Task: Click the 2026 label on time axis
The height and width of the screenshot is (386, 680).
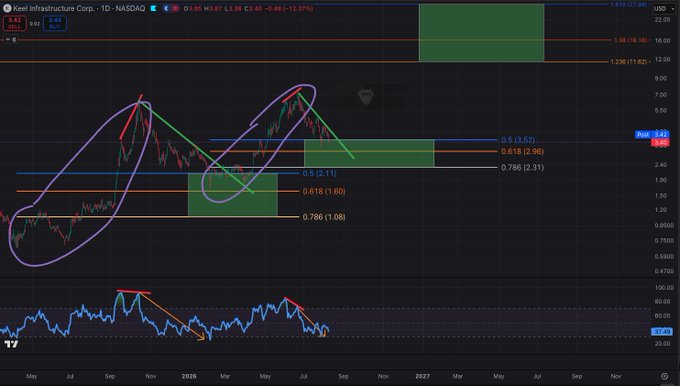Action: [x=189, y=376]
